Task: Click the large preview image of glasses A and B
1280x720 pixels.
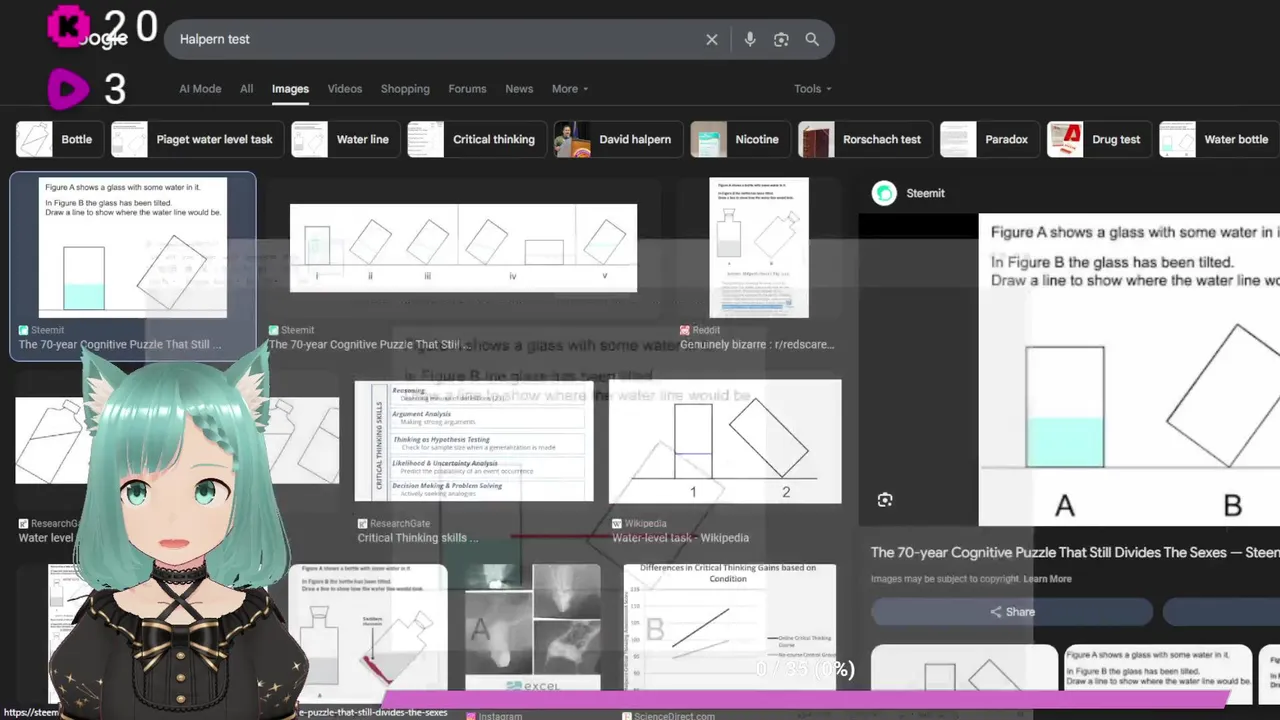Action: click(1129, 369)
